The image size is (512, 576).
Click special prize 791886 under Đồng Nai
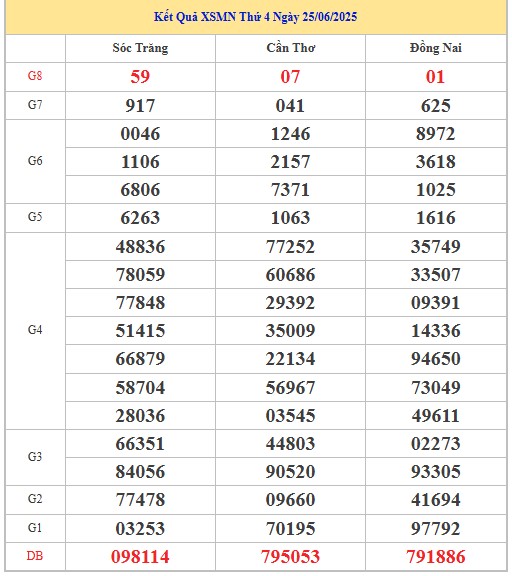click(436, 557)
